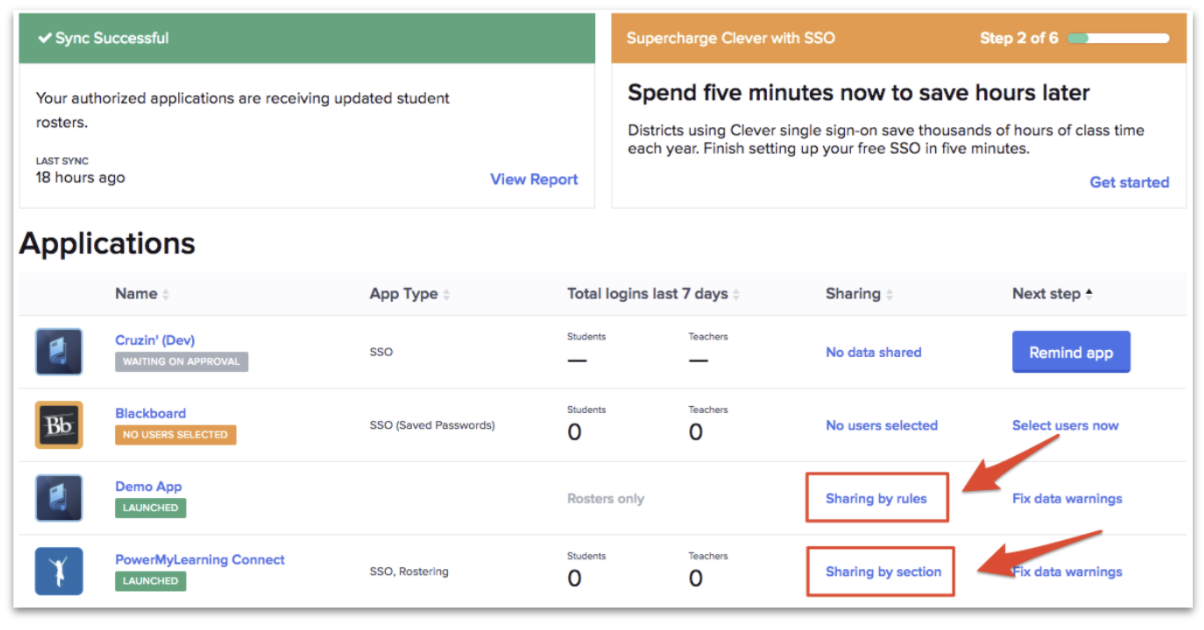Screen dimensions: 1204x630
Task: Click the SSO setup progress bar
Action: click(1118, 38)
